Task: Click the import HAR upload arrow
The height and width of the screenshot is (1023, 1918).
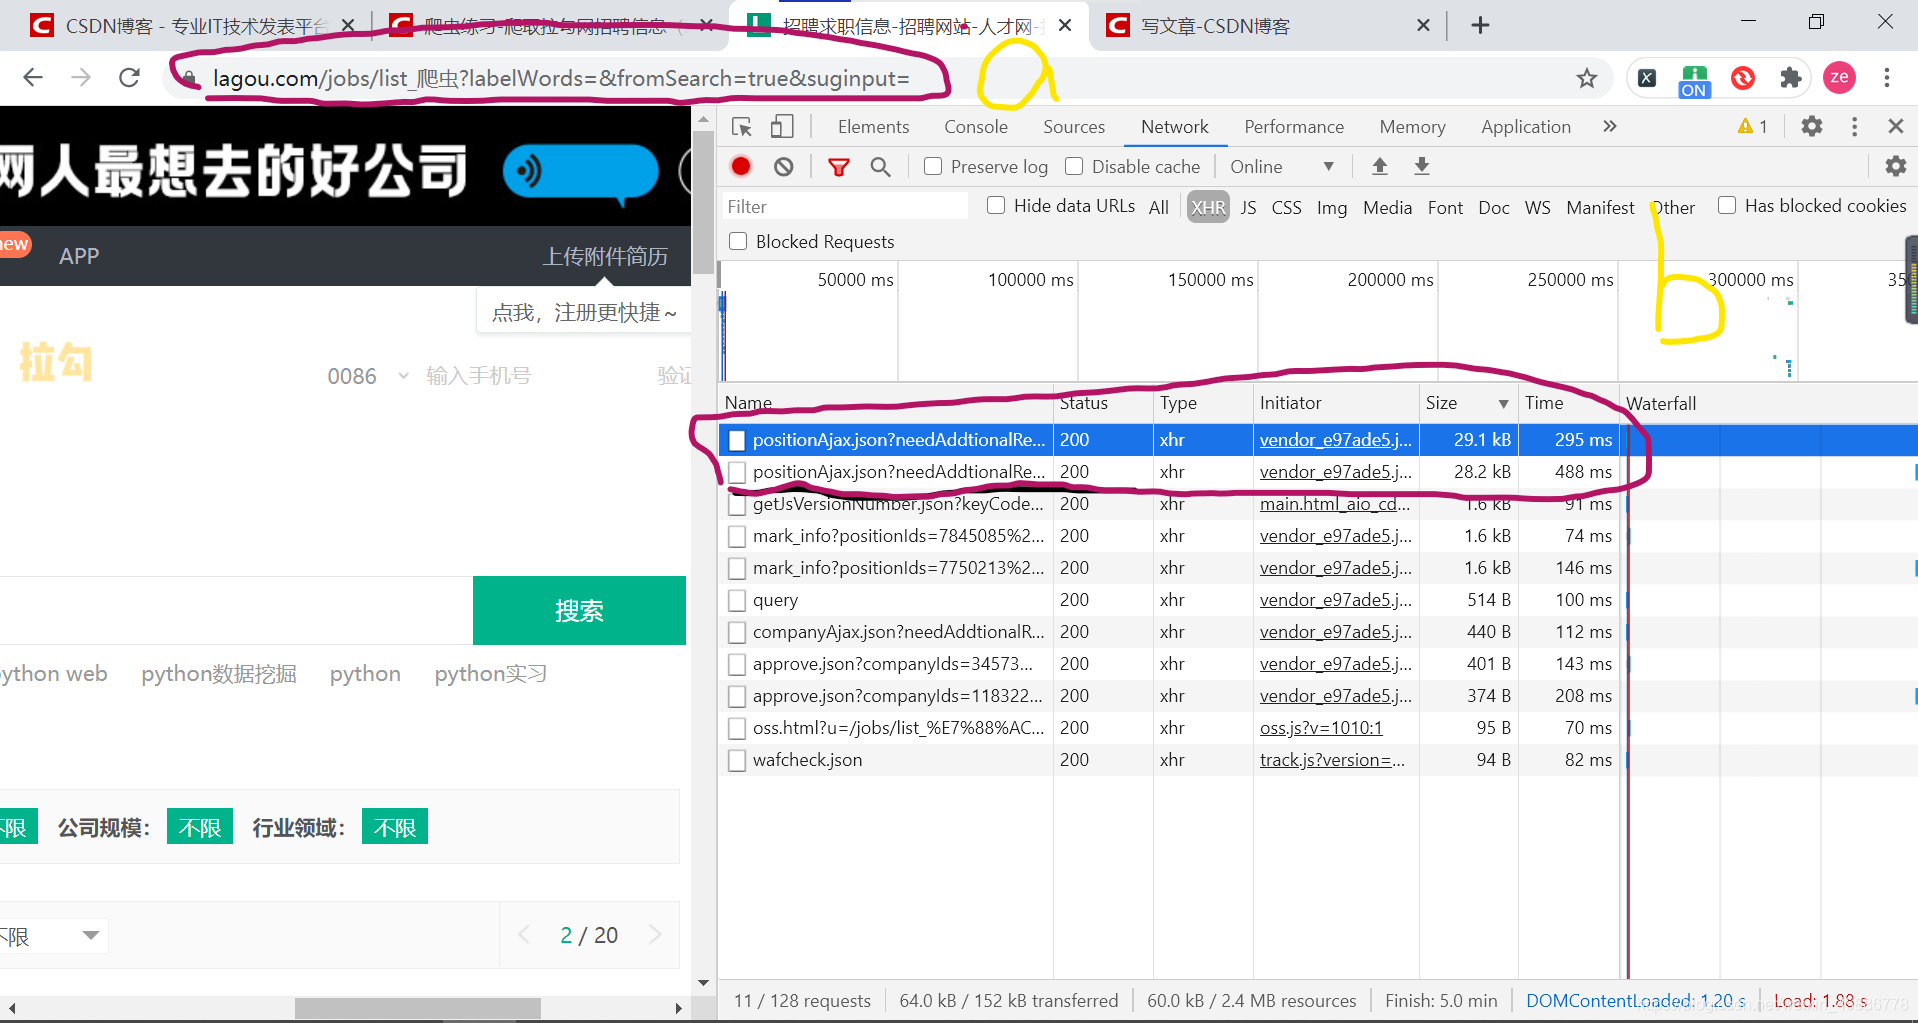Action: point(1380,166)
